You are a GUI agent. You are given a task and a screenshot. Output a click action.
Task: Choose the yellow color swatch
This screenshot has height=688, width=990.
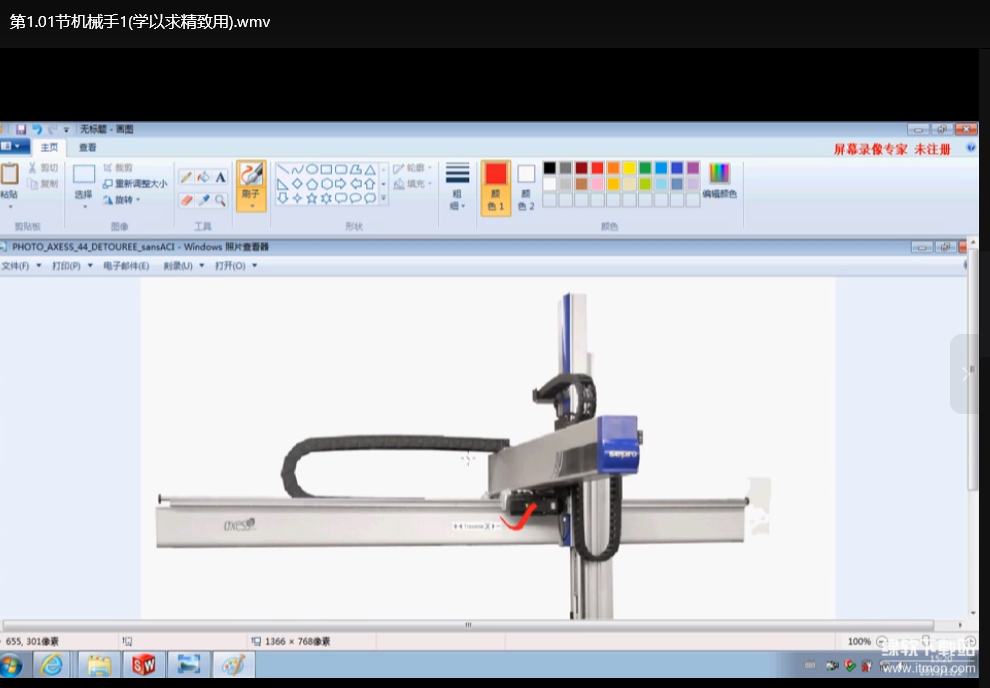coord(629,168)
